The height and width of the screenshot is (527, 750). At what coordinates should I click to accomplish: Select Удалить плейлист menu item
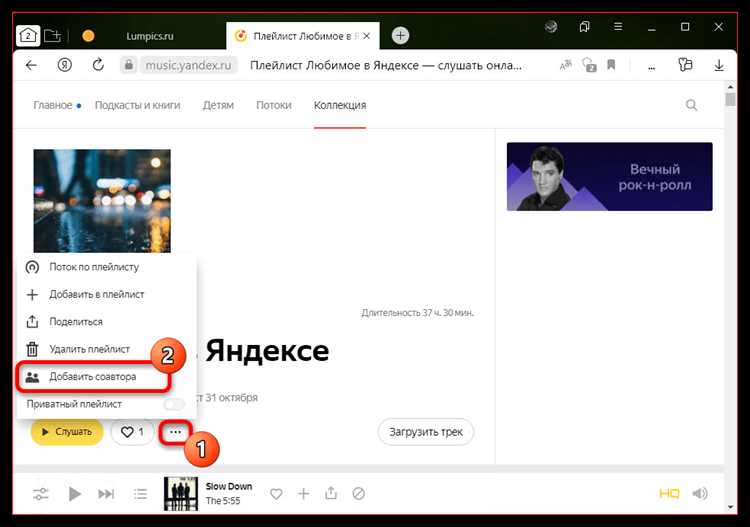point(107,350)
